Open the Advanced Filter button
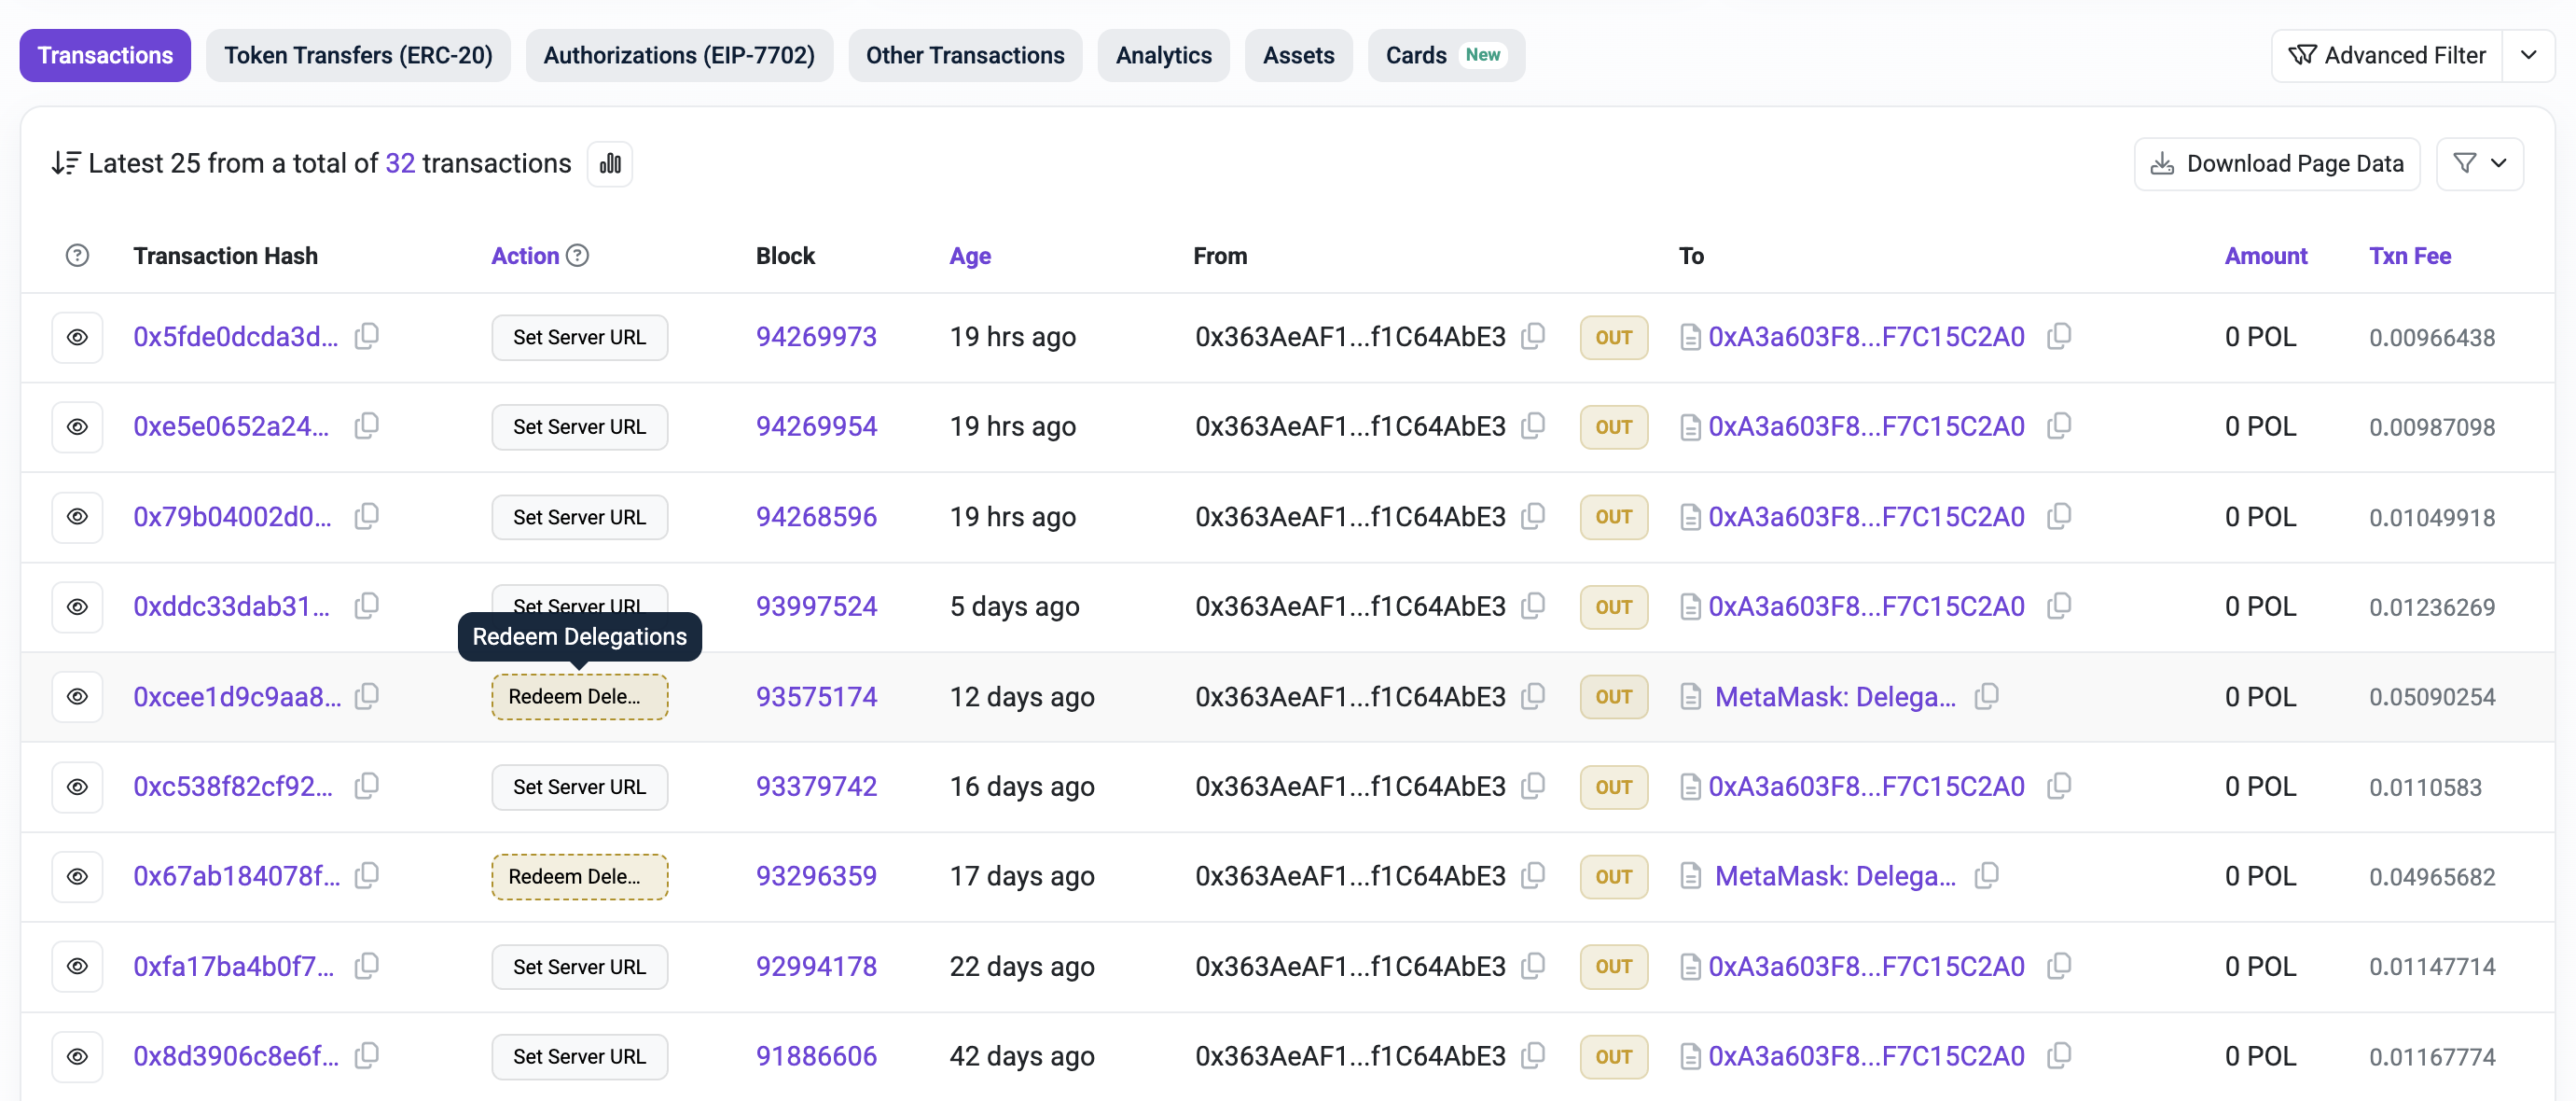Viewport: 2576px width, 1101px height. [x=2386, y=55]
